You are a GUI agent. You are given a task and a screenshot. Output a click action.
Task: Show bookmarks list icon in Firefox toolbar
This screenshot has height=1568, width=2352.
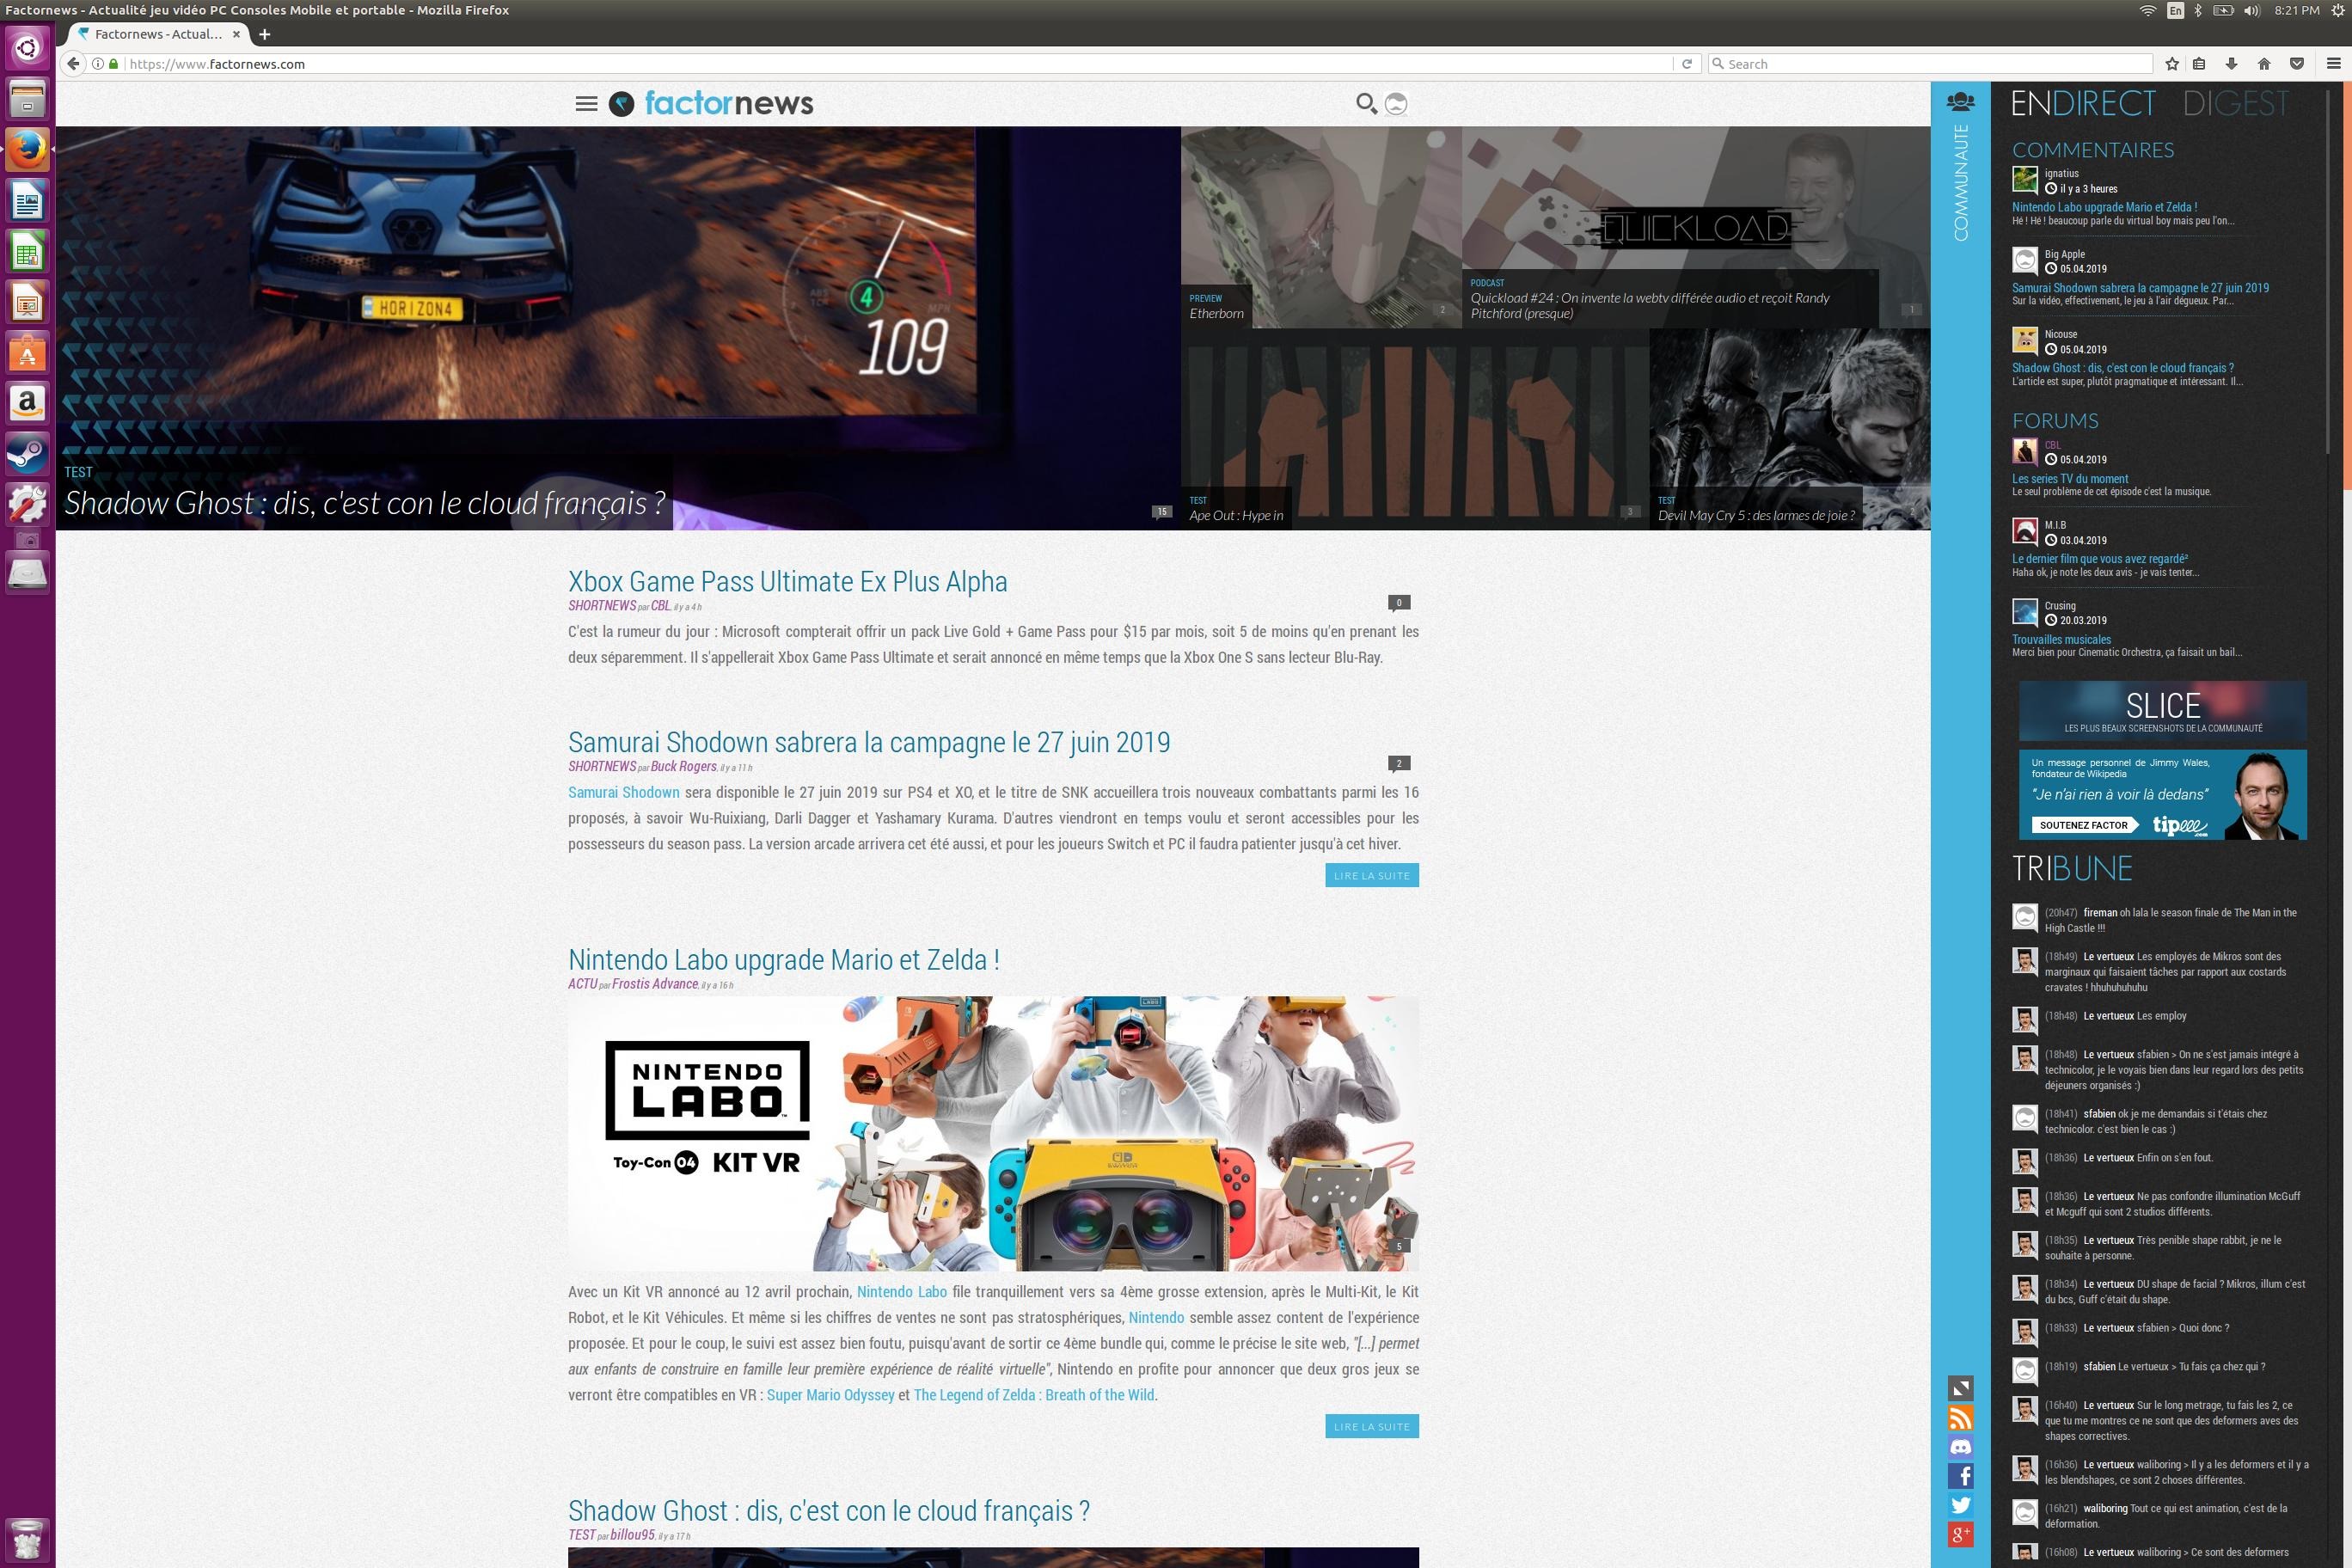[x=2199, y=64]
